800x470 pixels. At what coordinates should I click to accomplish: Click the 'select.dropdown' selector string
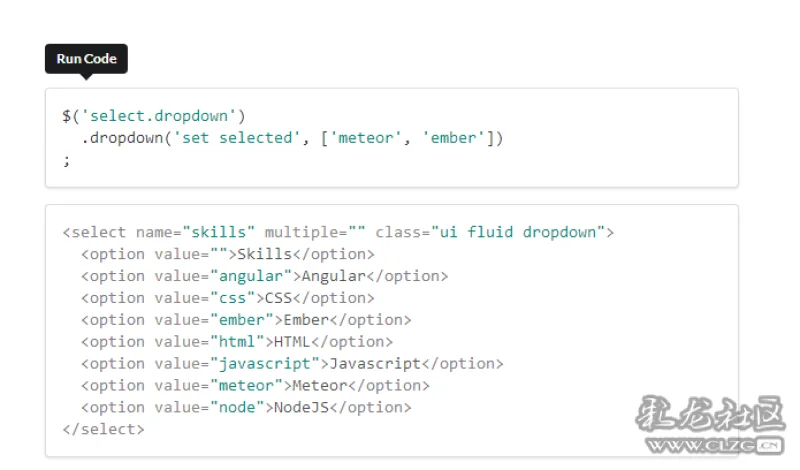coord(159,116)
